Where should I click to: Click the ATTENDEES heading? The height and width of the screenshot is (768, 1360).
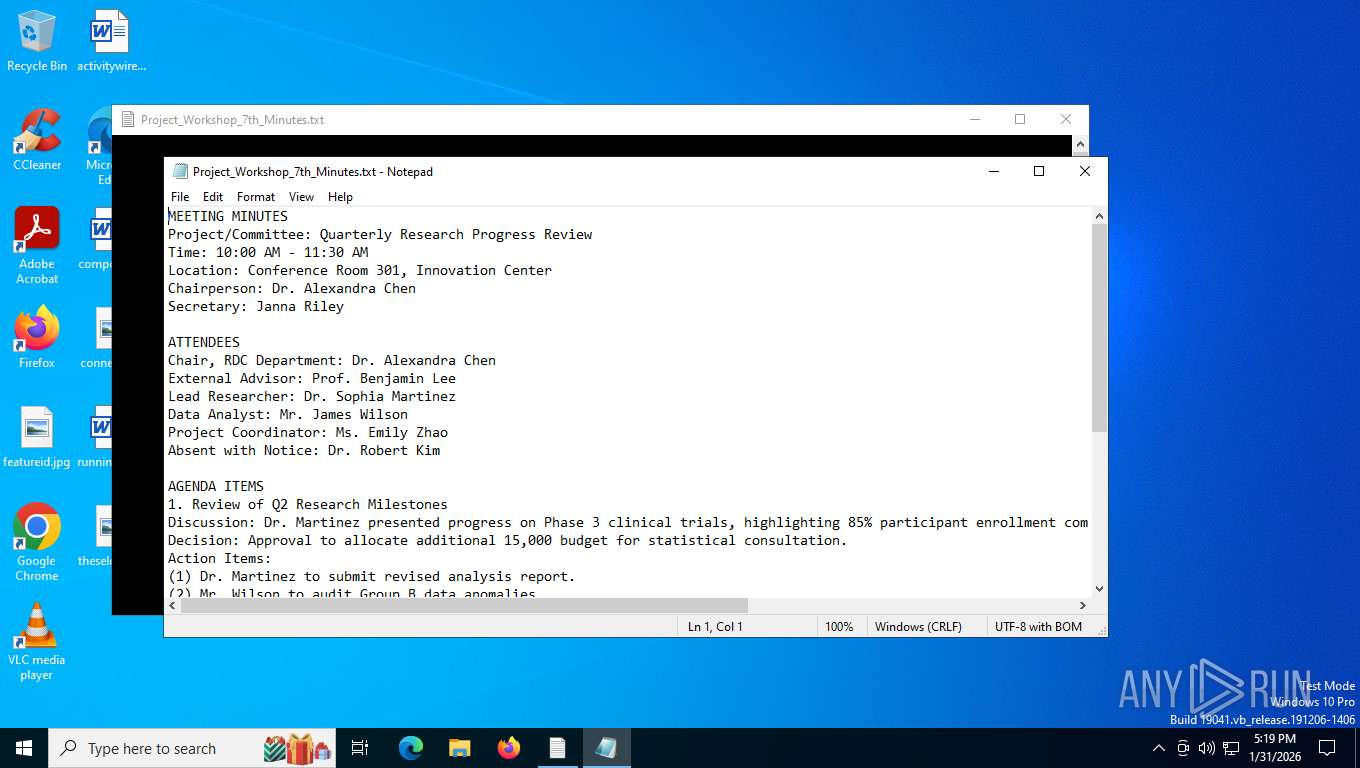204,342
